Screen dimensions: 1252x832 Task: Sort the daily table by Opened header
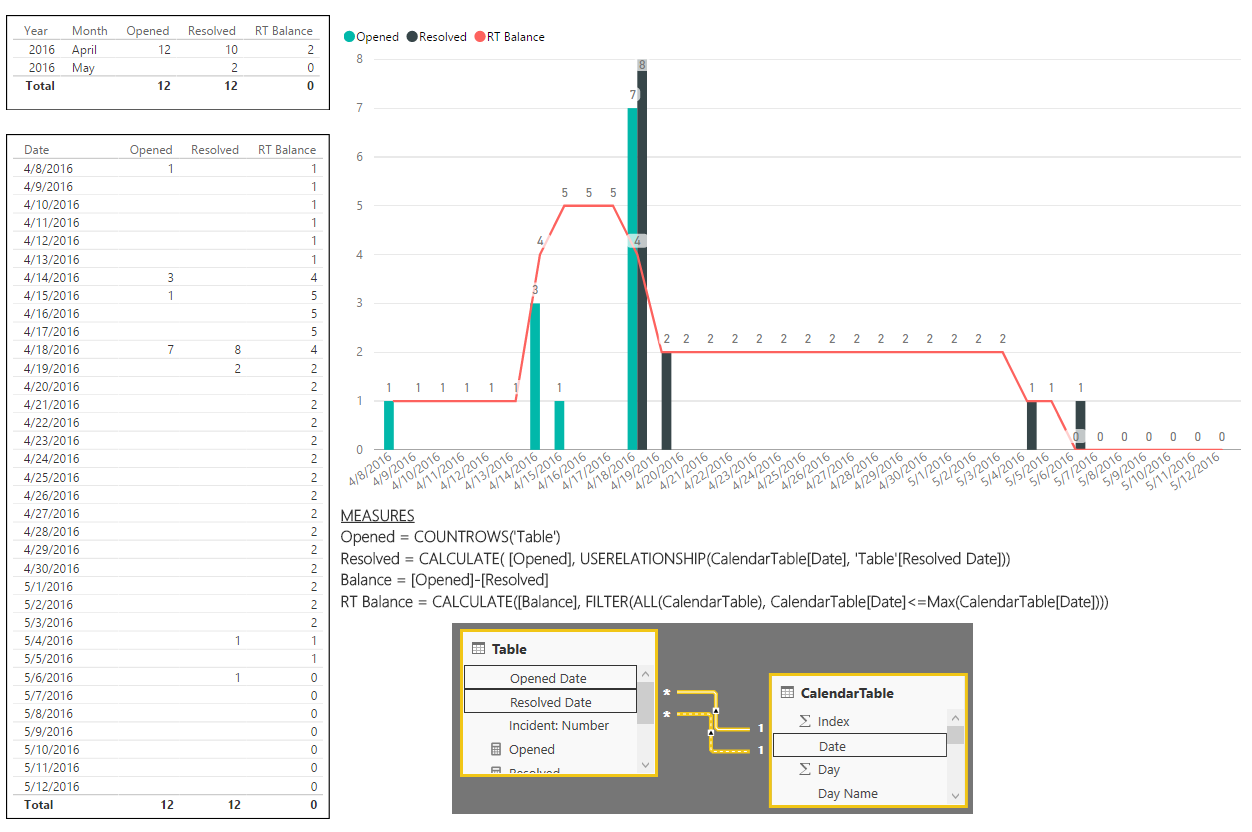coord(151,150)
